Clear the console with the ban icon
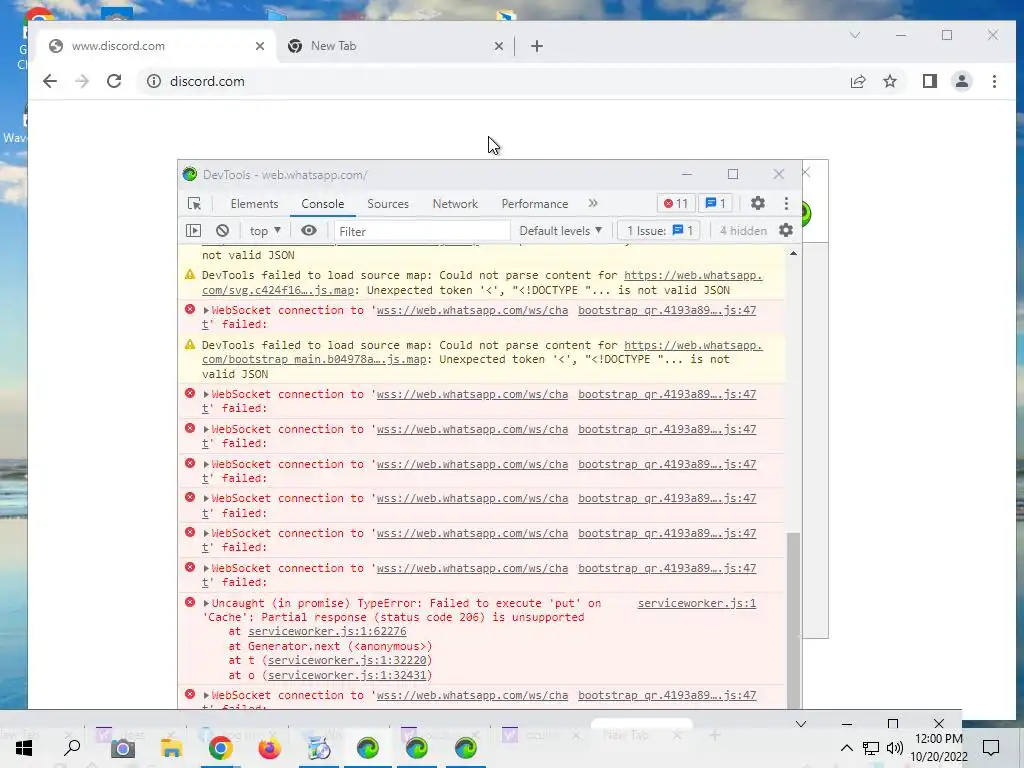Image resolution: width=1024 pixels, height=768 pixels. tap(223, 231)
